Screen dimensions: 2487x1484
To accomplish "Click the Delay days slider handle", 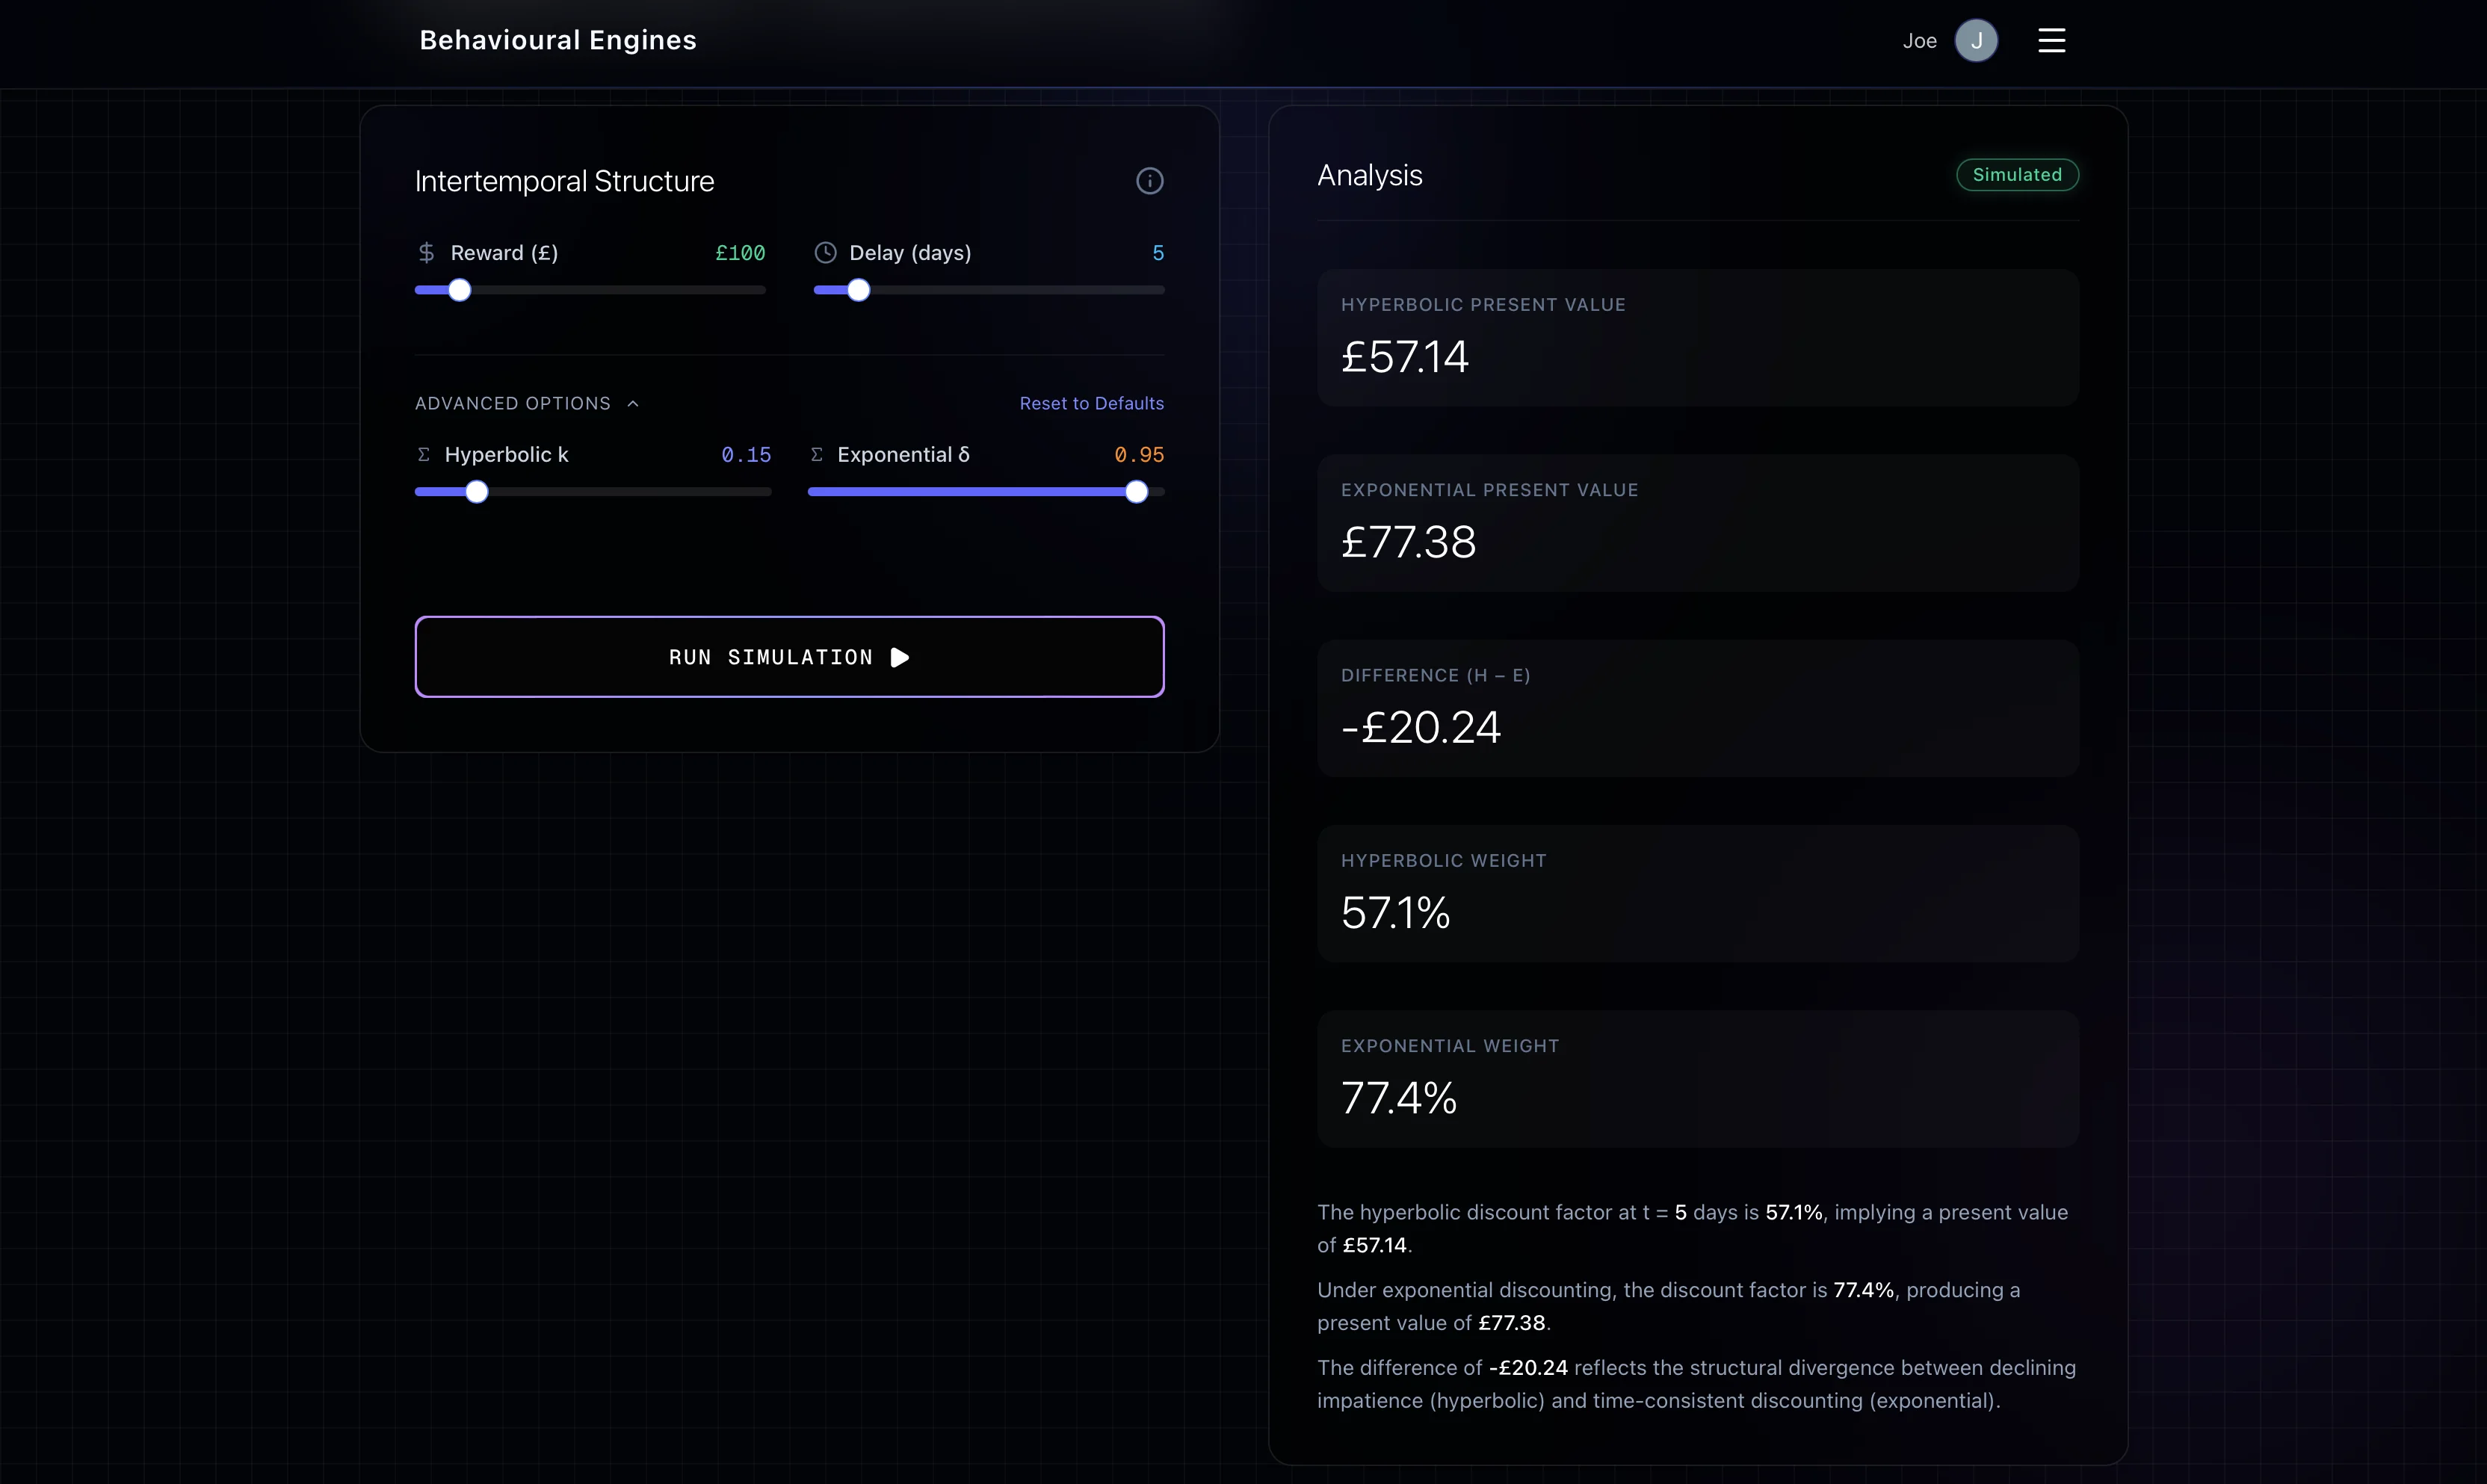I will [x=858, y=291].
